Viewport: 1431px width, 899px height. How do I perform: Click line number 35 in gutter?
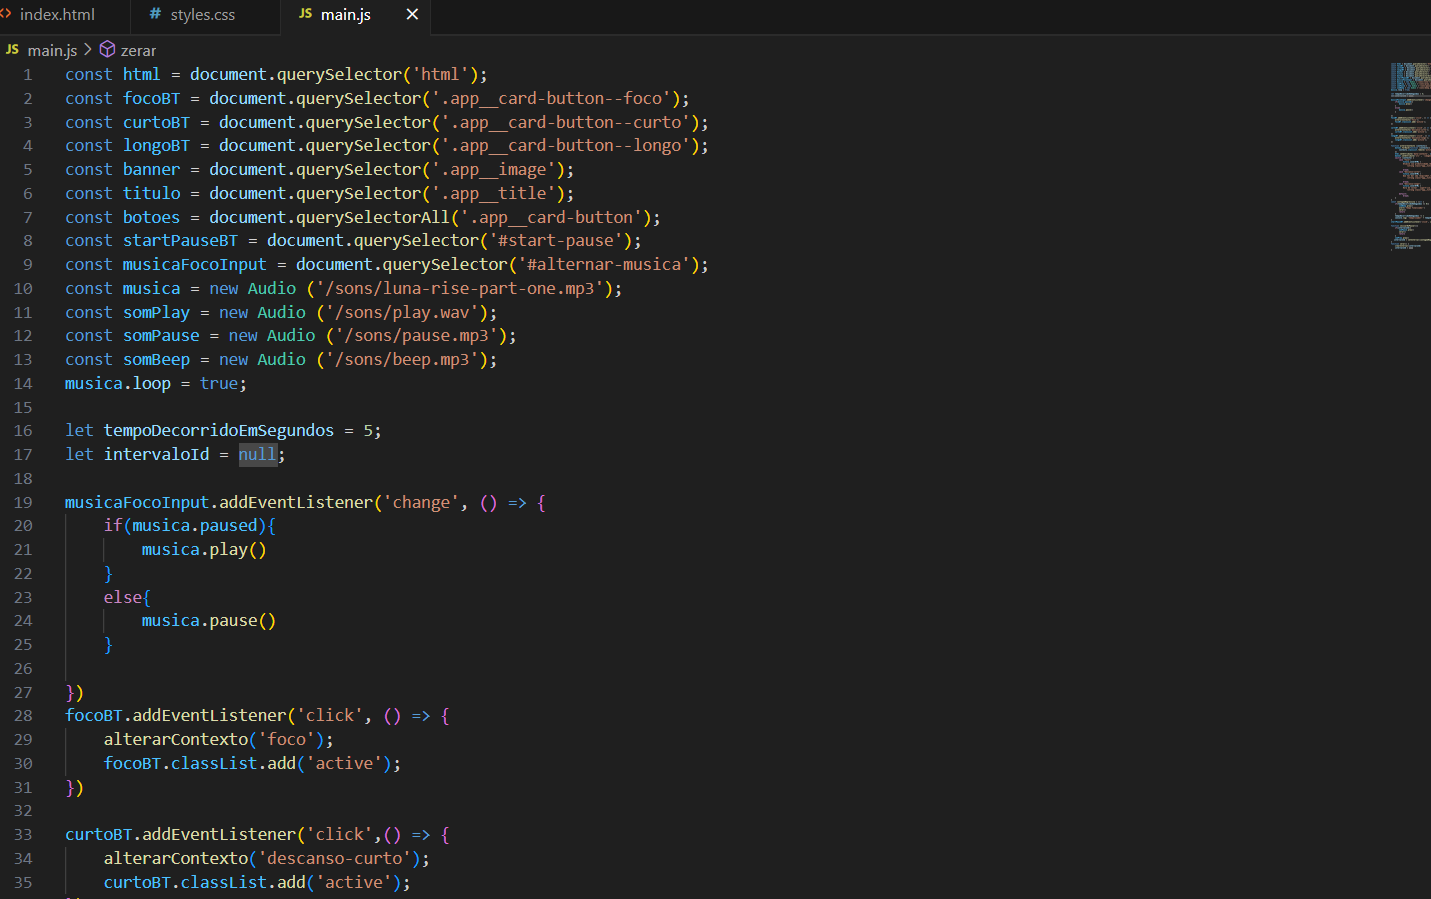coord(23,883)
